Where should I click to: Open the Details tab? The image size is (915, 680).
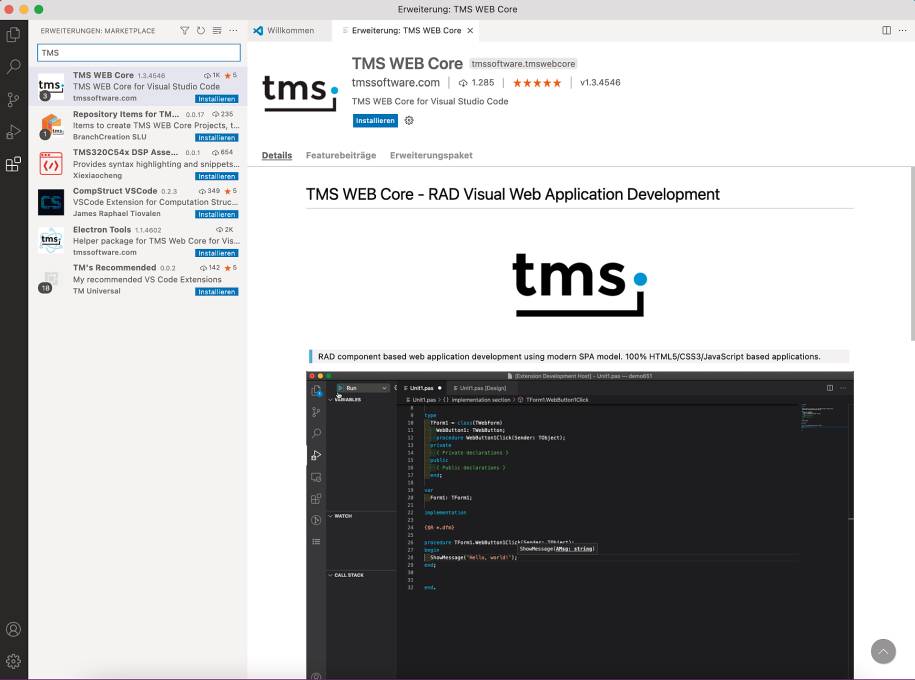click(277, 155)
